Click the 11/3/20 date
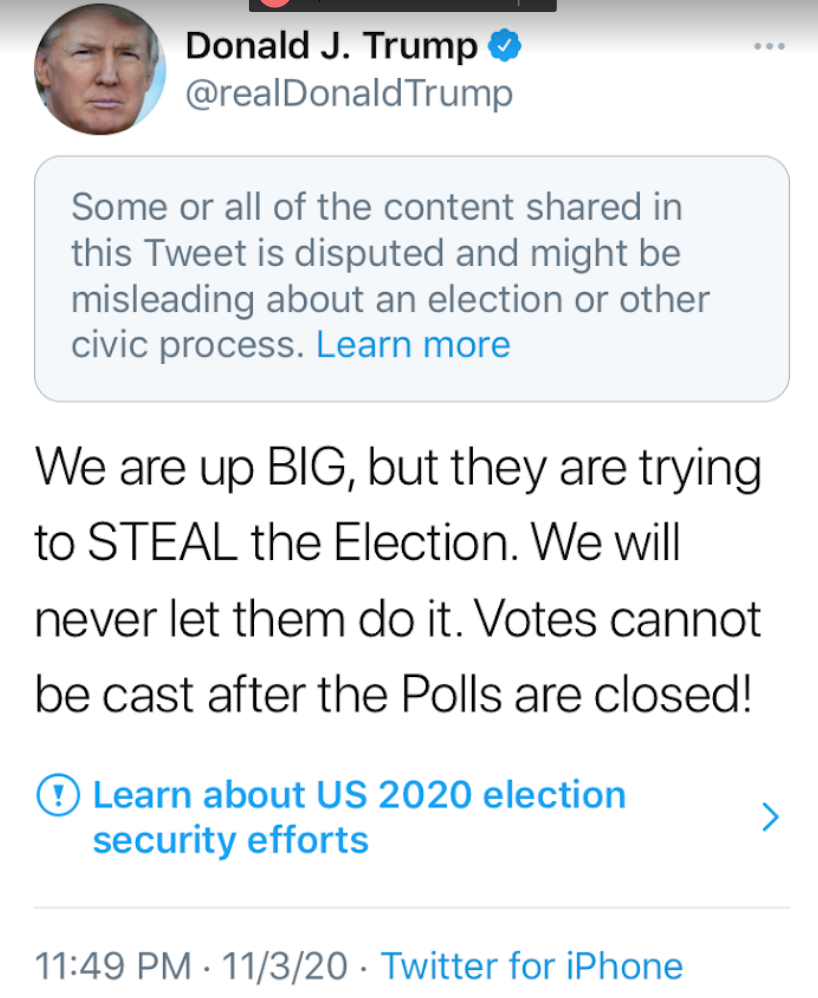This screenshot has height=998, width=818. coord(285,966)
